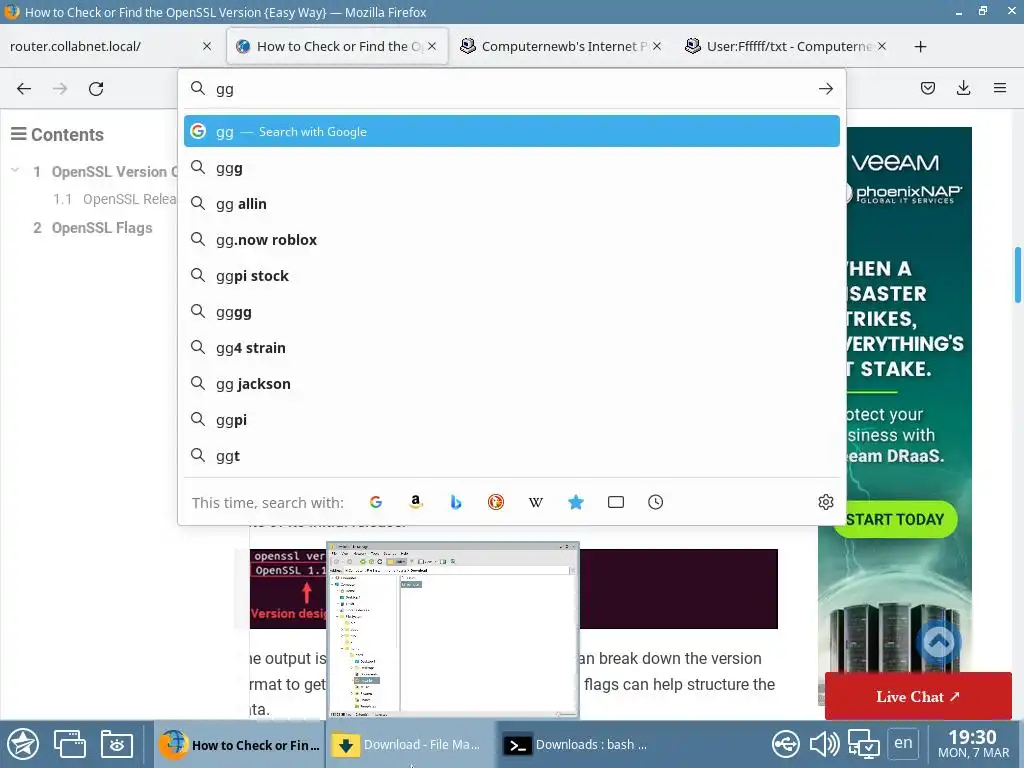Screen dimensions: 1024x768
Task: Open the Firefox downloads panel
Action: coord(963,88)
